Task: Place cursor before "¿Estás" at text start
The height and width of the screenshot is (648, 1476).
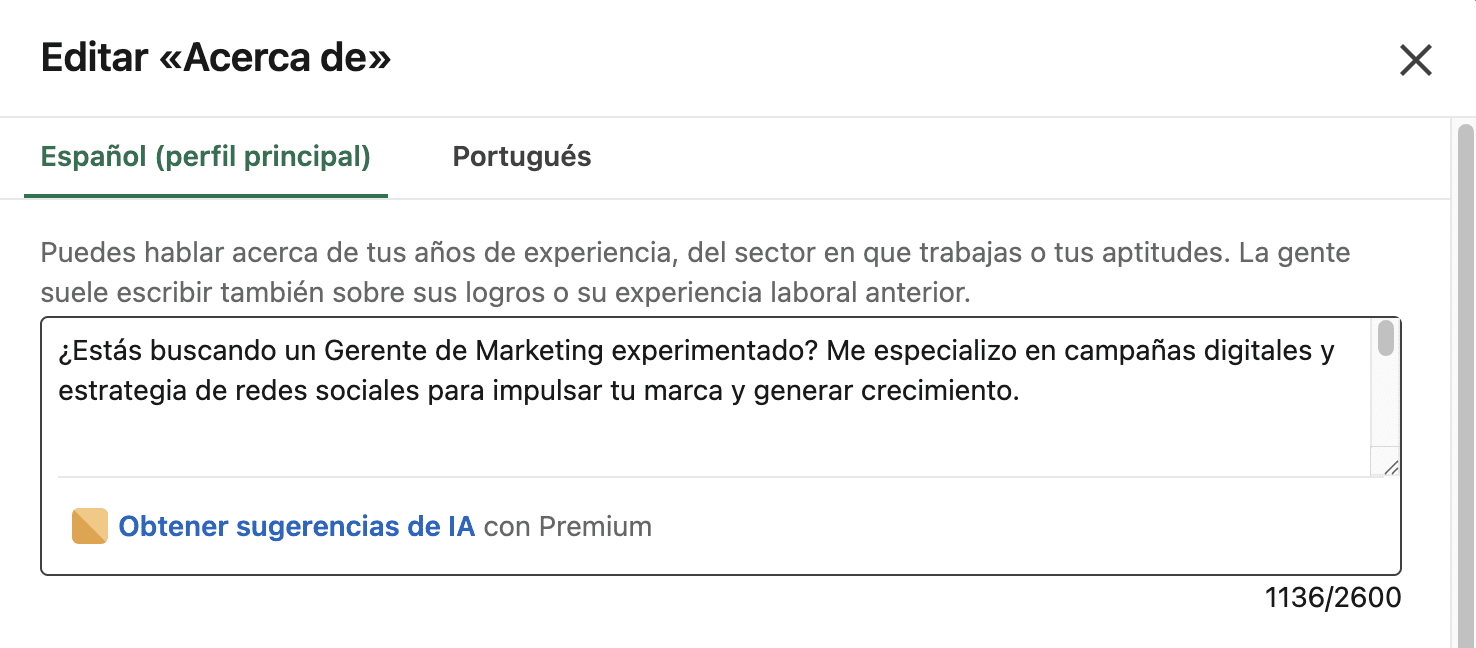Action: tap(59, 351)
